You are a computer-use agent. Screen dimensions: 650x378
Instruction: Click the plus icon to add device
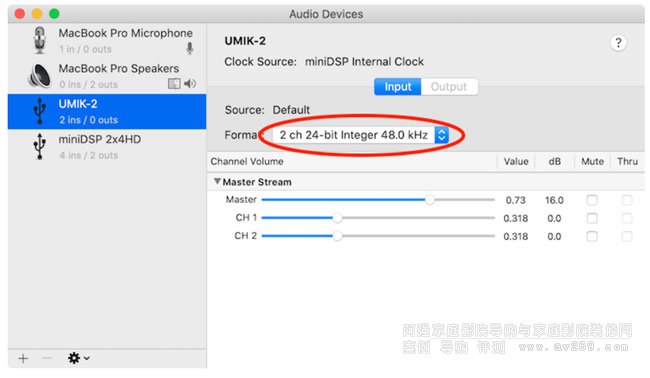point(23,358)
